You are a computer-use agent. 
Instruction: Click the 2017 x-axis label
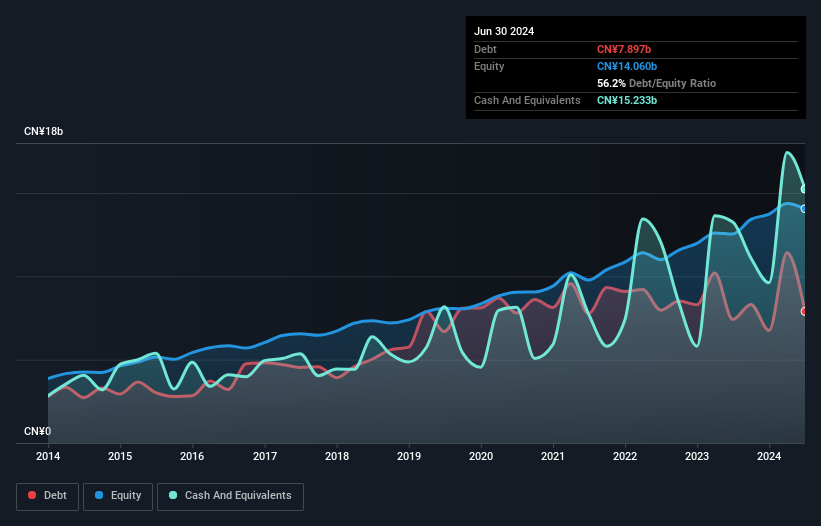(x=265, y=456)
